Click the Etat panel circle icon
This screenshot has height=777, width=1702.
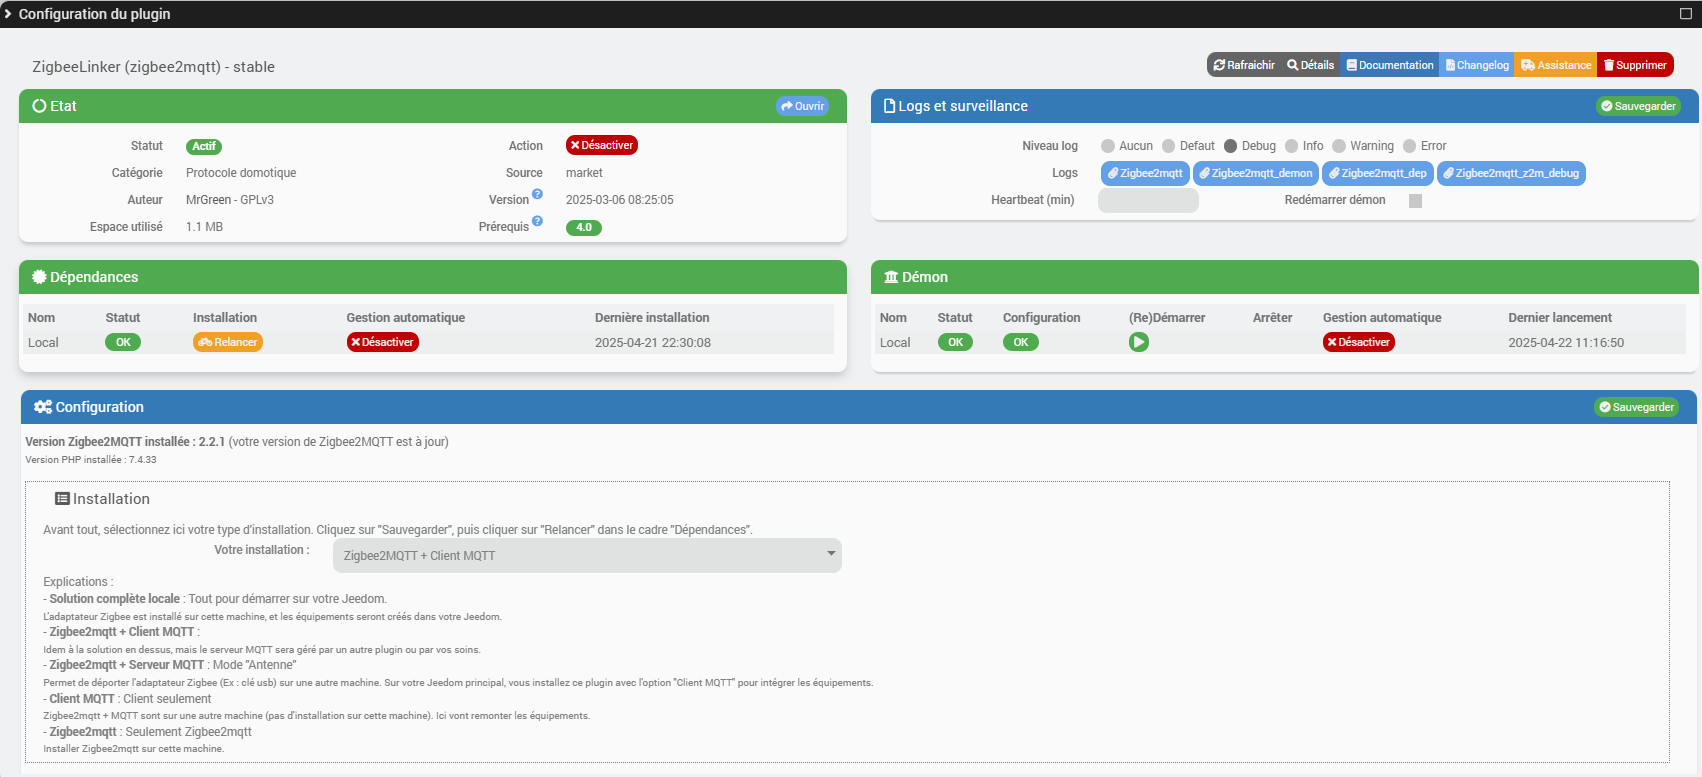pyautogui.click(x=40, y=106)
